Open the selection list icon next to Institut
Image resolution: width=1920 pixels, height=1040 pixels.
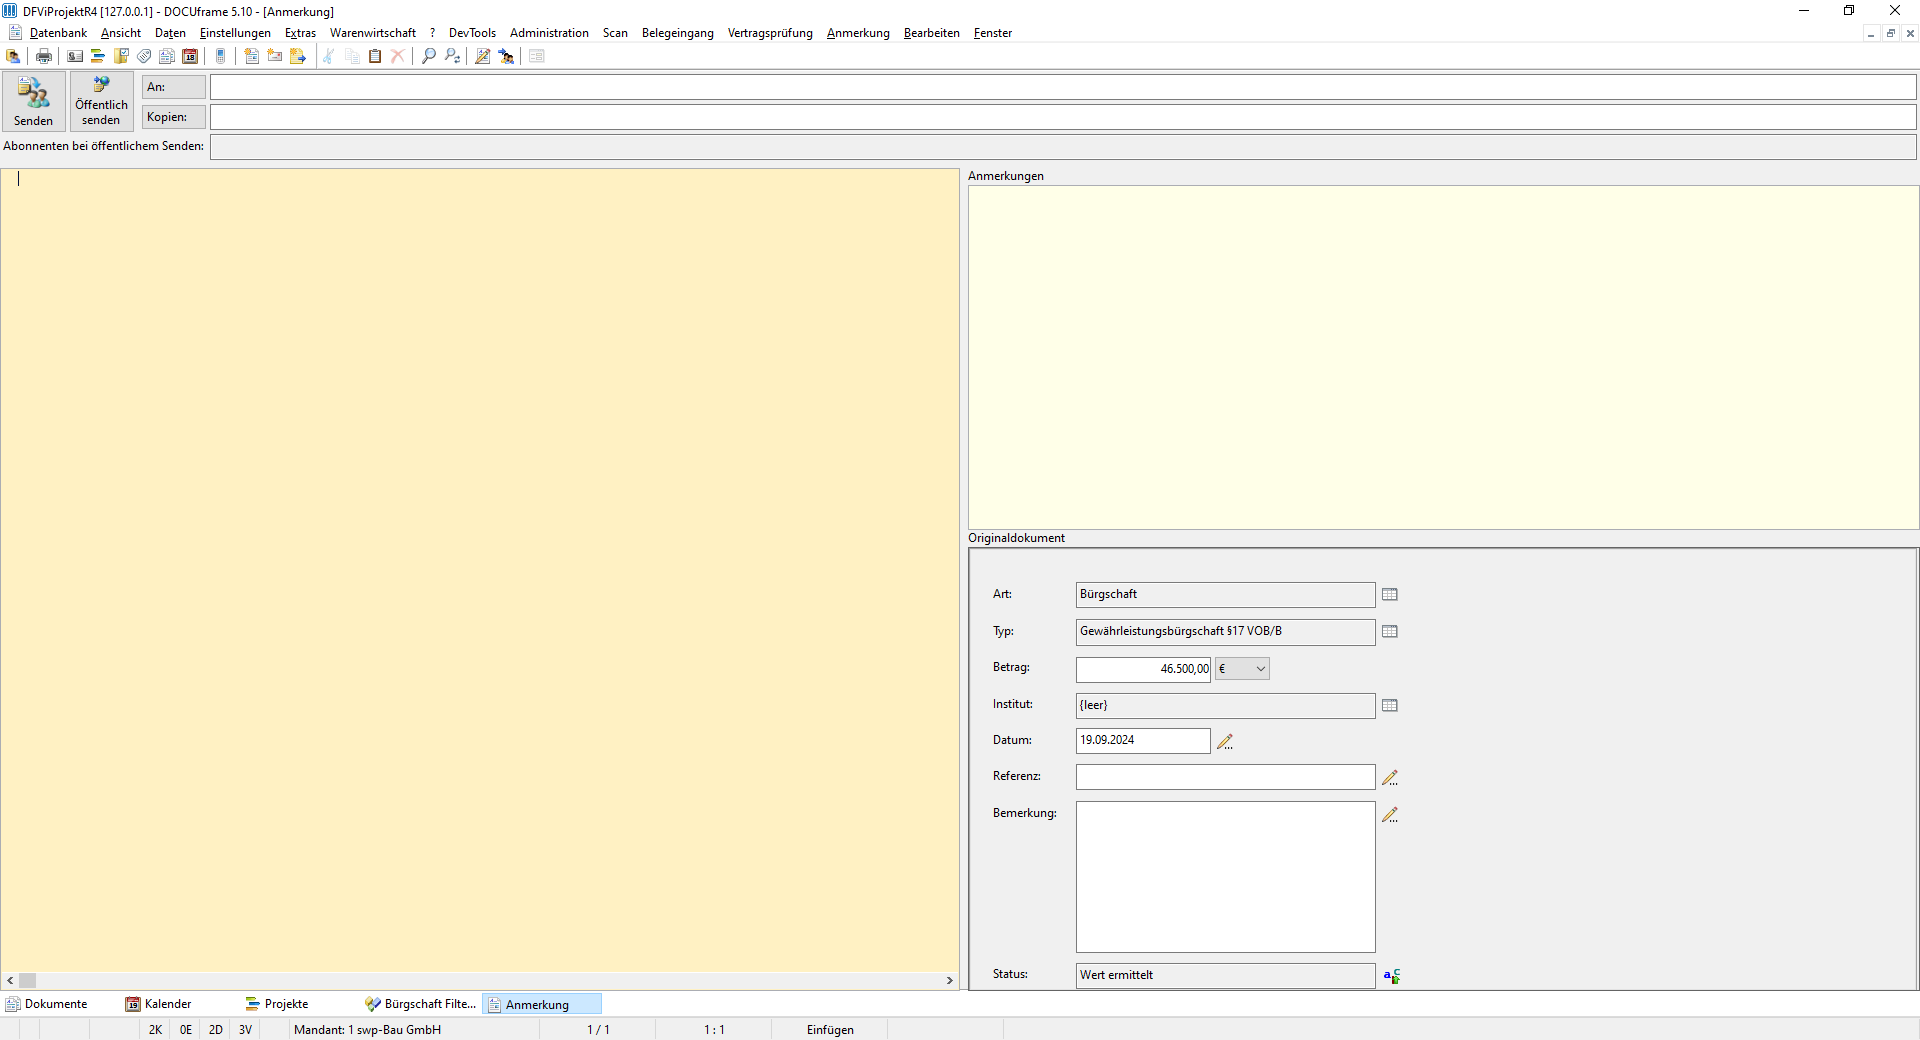tap(1390, 706)
